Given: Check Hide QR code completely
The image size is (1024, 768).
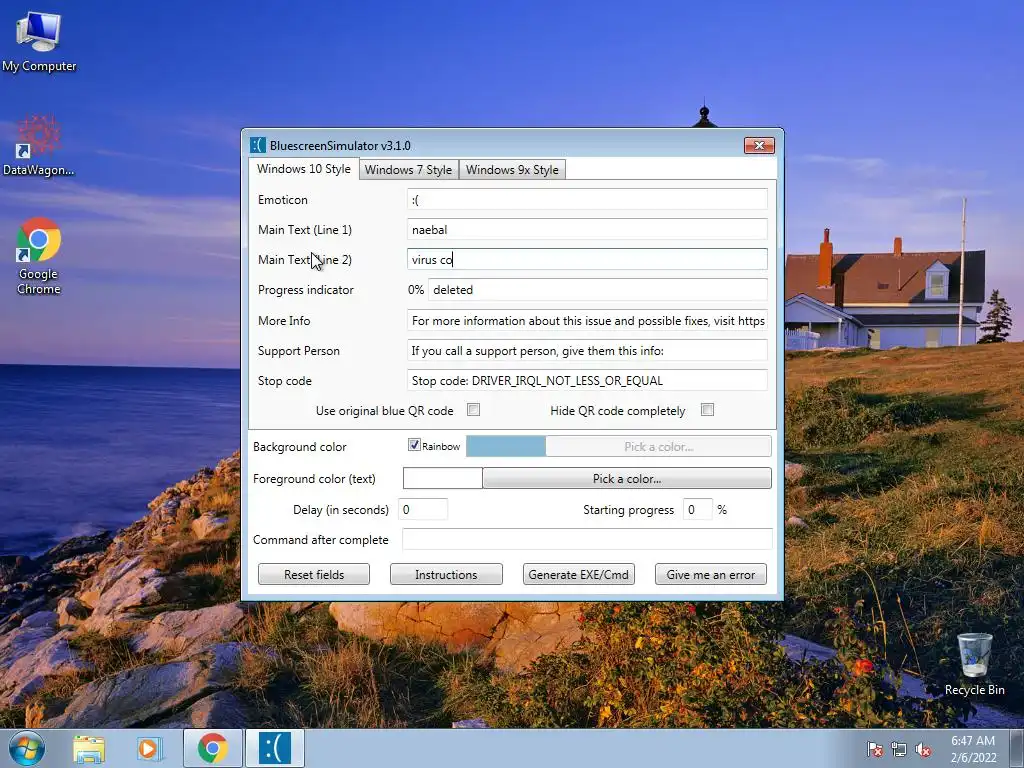Looking at the screenshot, I should pos(707,409).
